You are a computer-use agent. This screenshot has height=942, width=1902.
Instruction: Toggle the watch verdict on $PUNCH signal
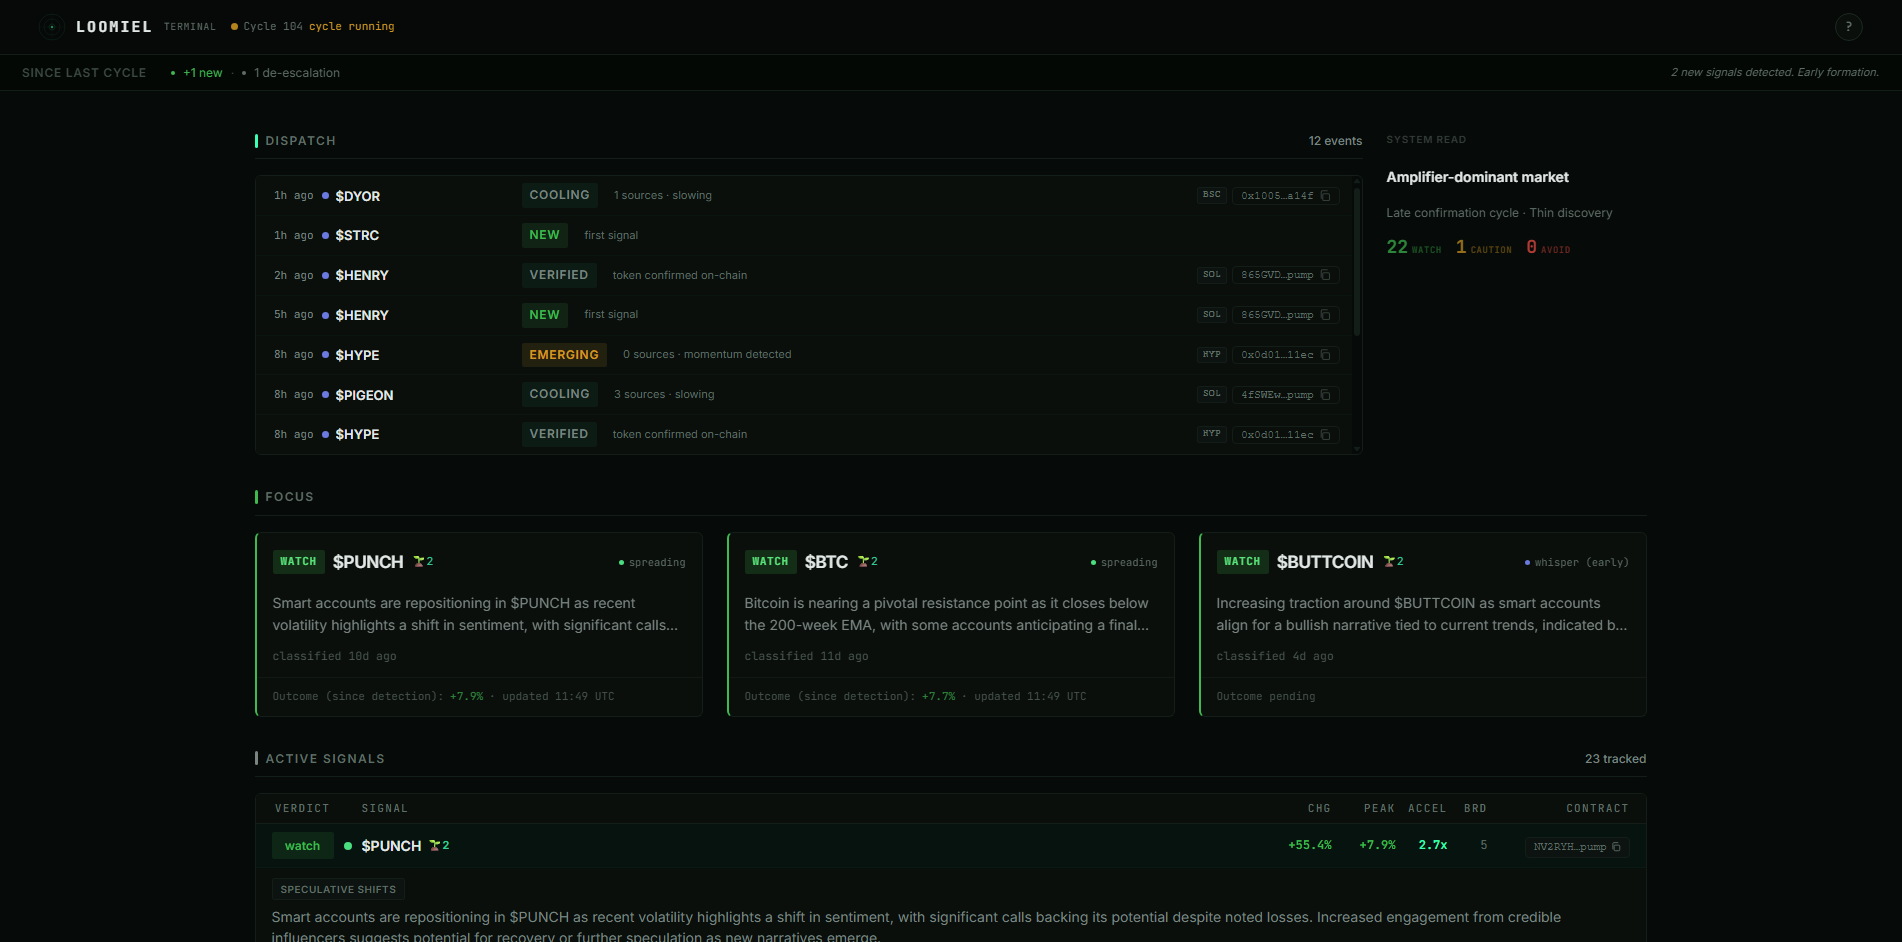tap(302, 845)
